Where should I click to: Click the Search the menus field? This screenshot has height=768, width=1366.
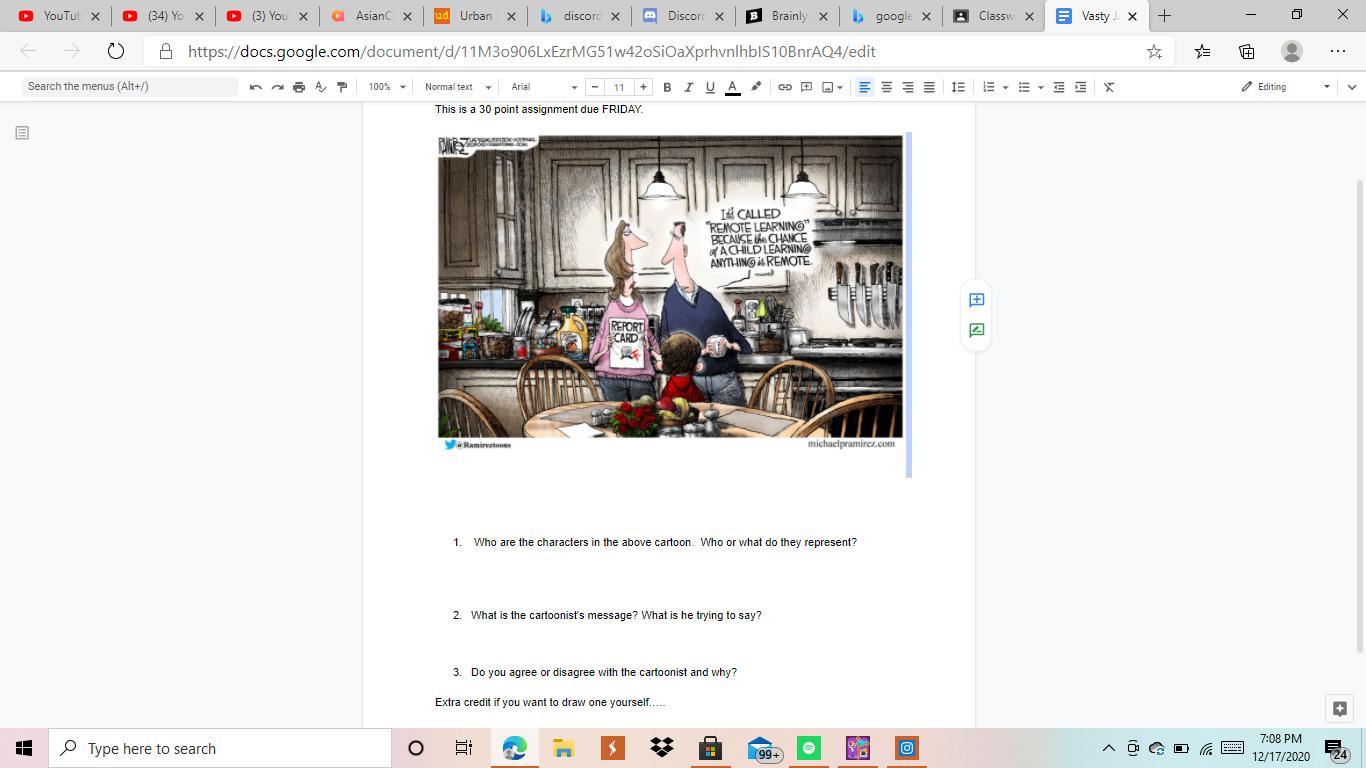pos(130,87)
